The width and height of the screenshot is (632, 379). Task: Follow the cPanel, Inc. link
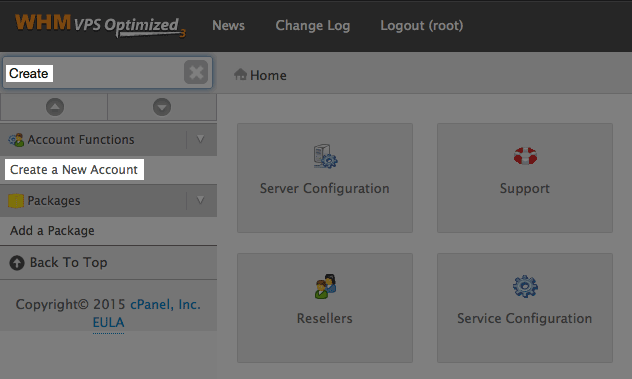pos(165,304)
